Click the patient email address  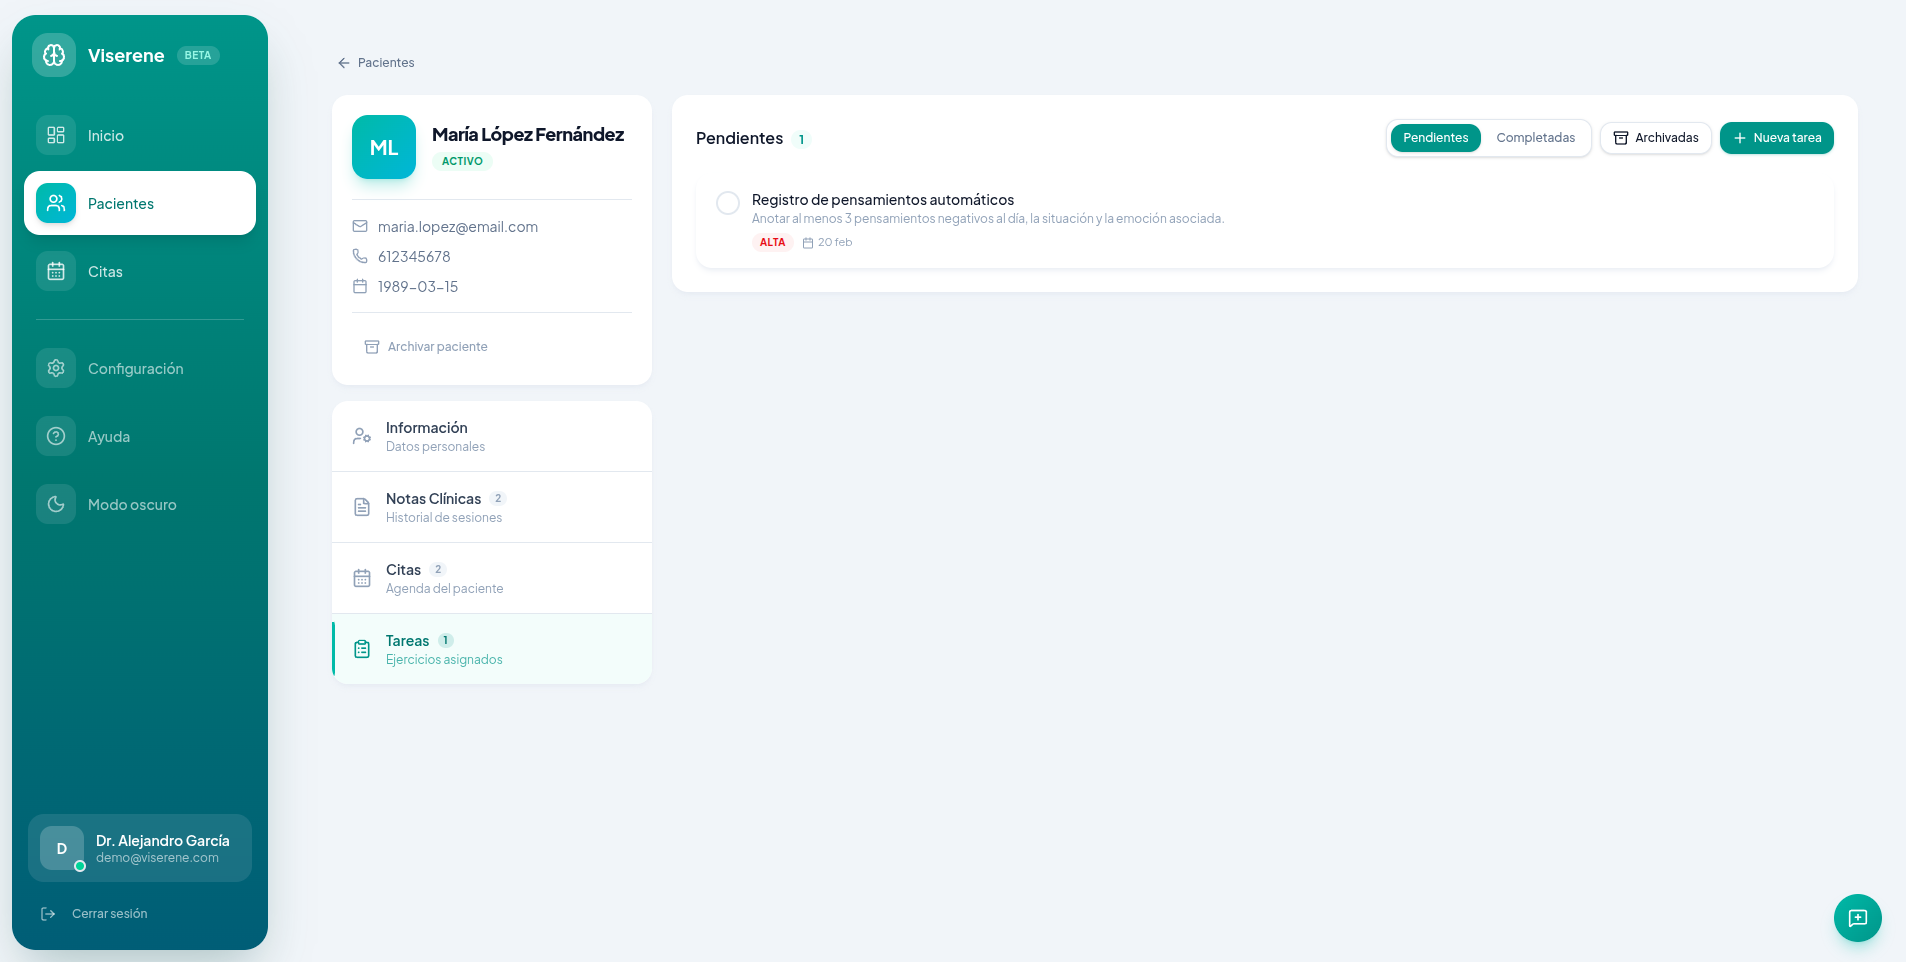coord(457,227)
